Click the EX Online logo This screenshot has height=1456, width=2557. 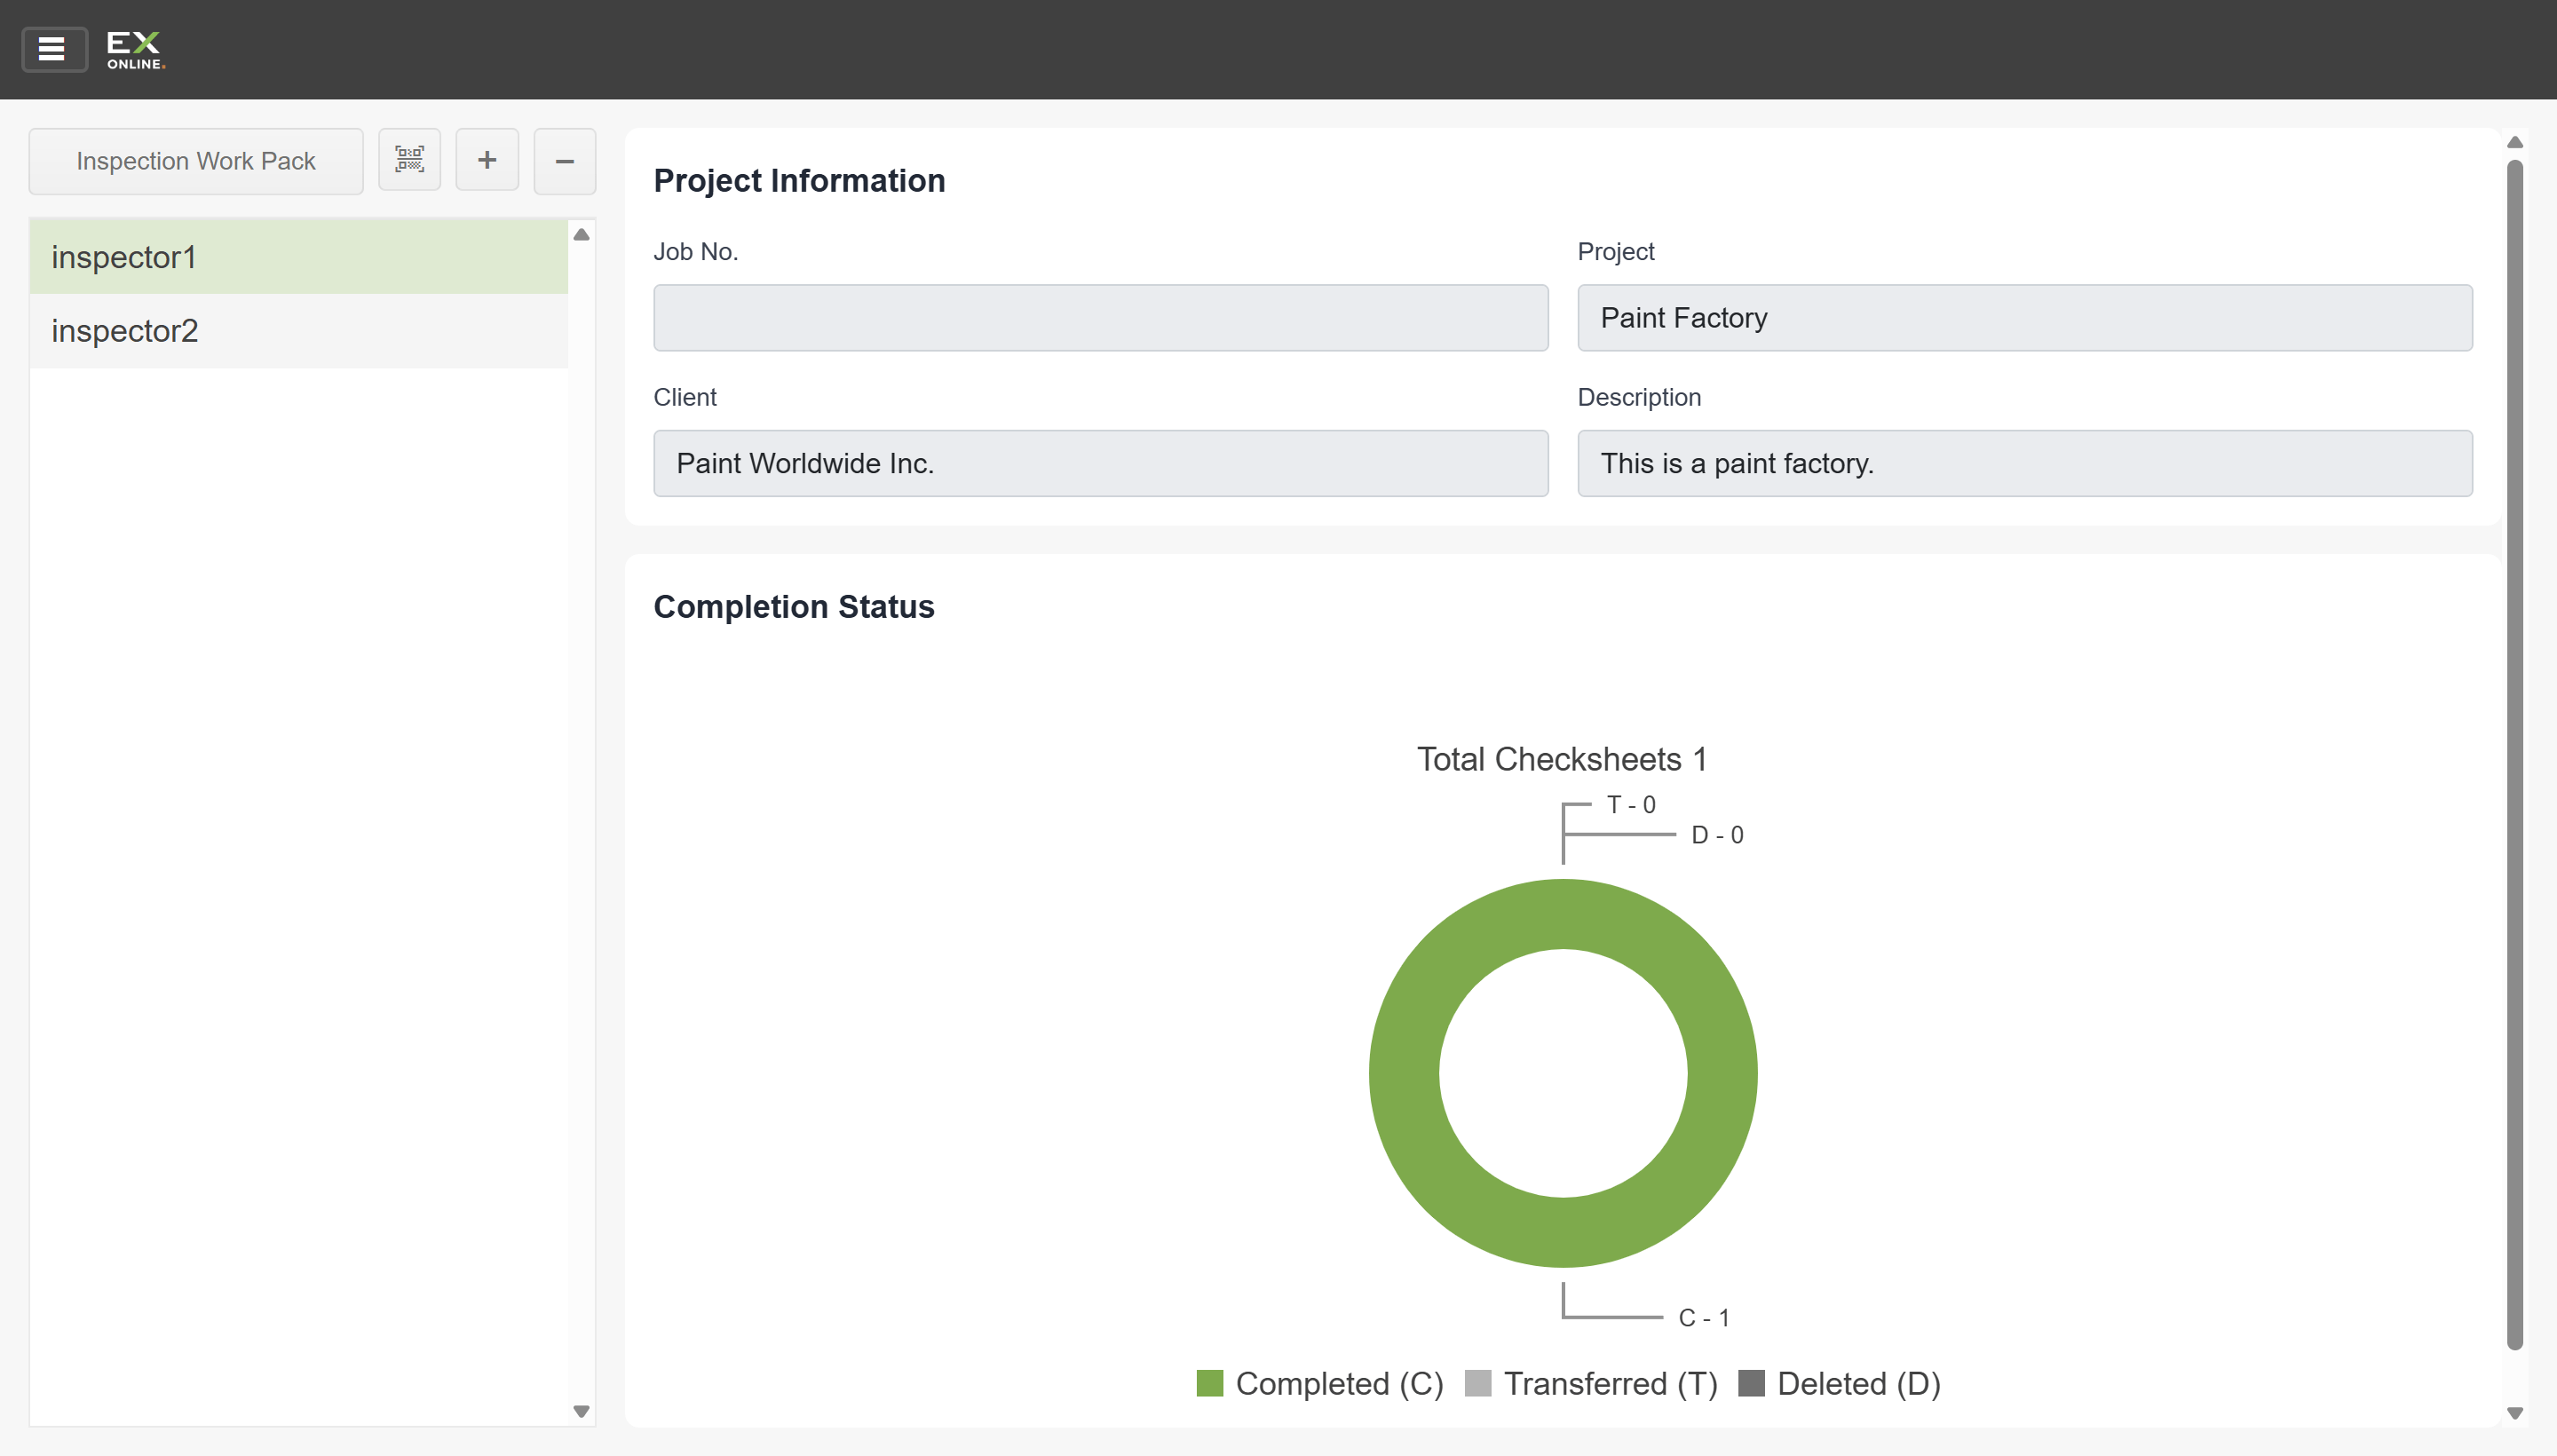pos(135,50)
